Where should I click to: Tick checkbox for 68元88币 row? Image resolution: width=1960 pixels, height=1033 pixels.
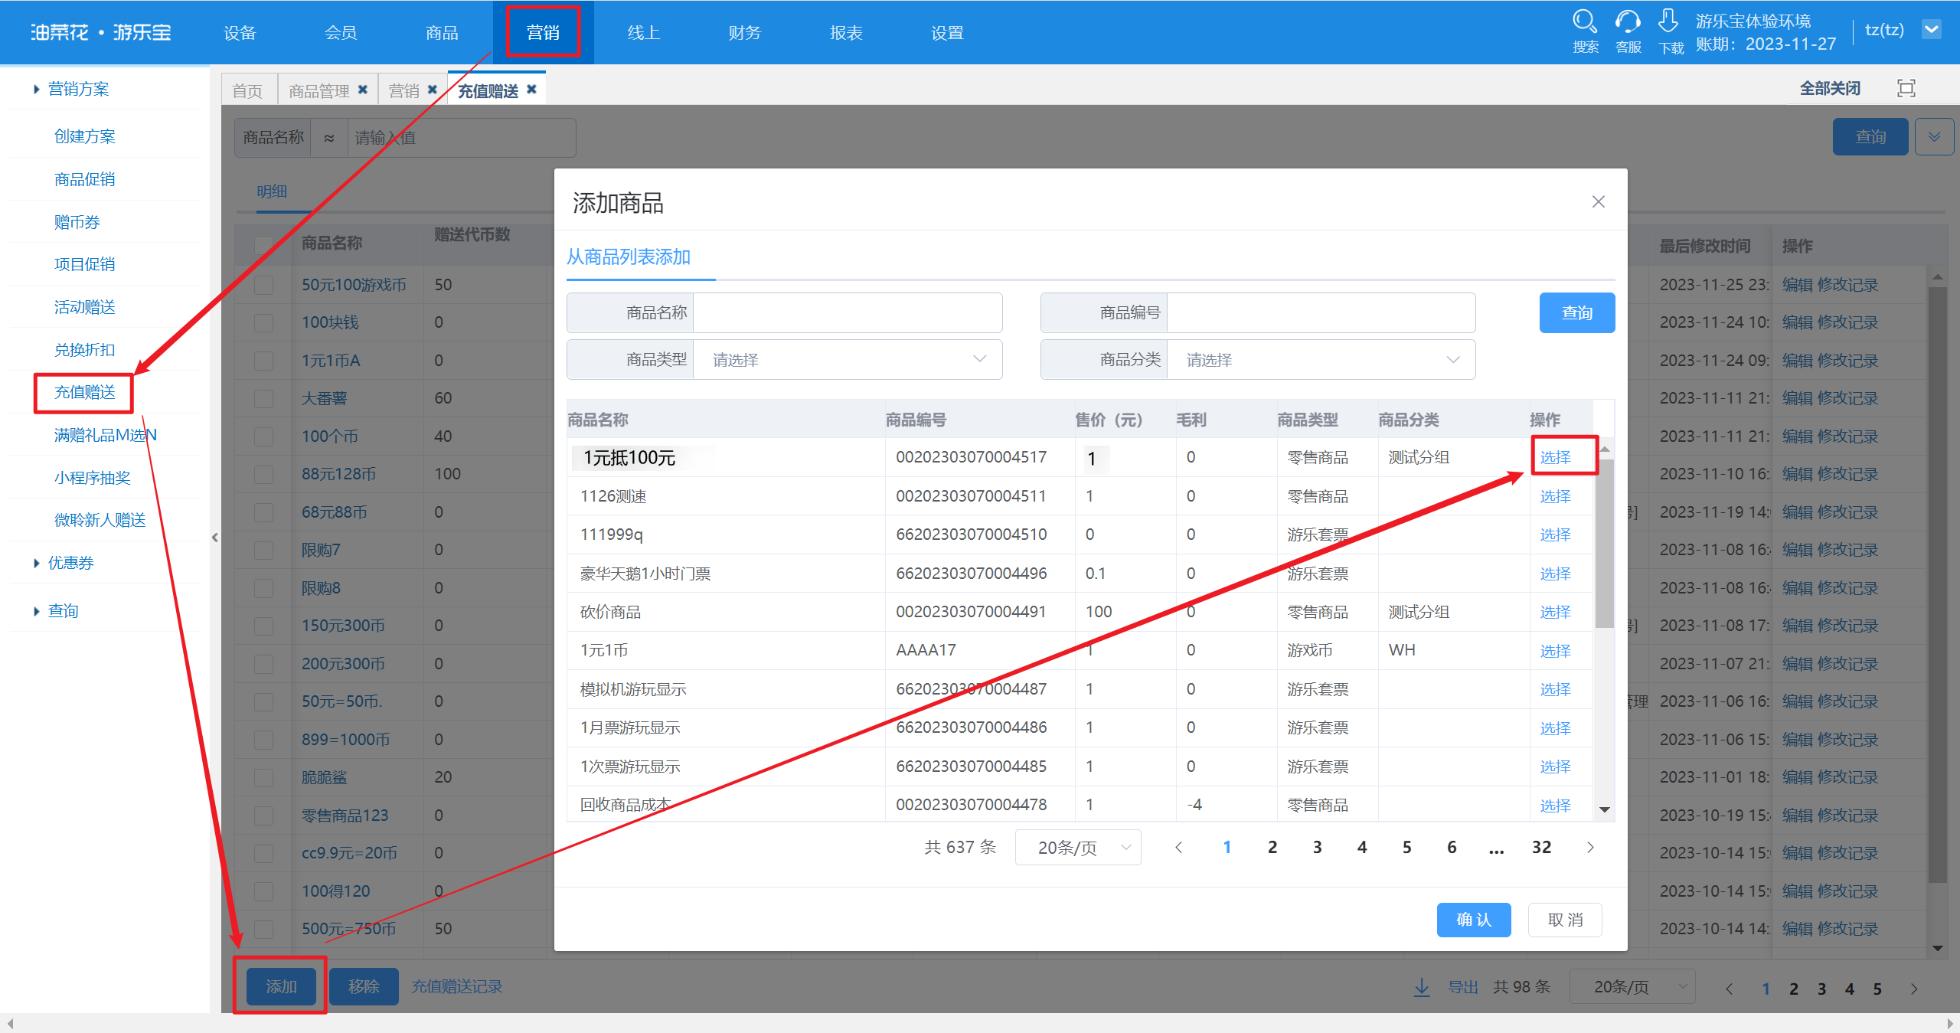click(x=264, y=512)
